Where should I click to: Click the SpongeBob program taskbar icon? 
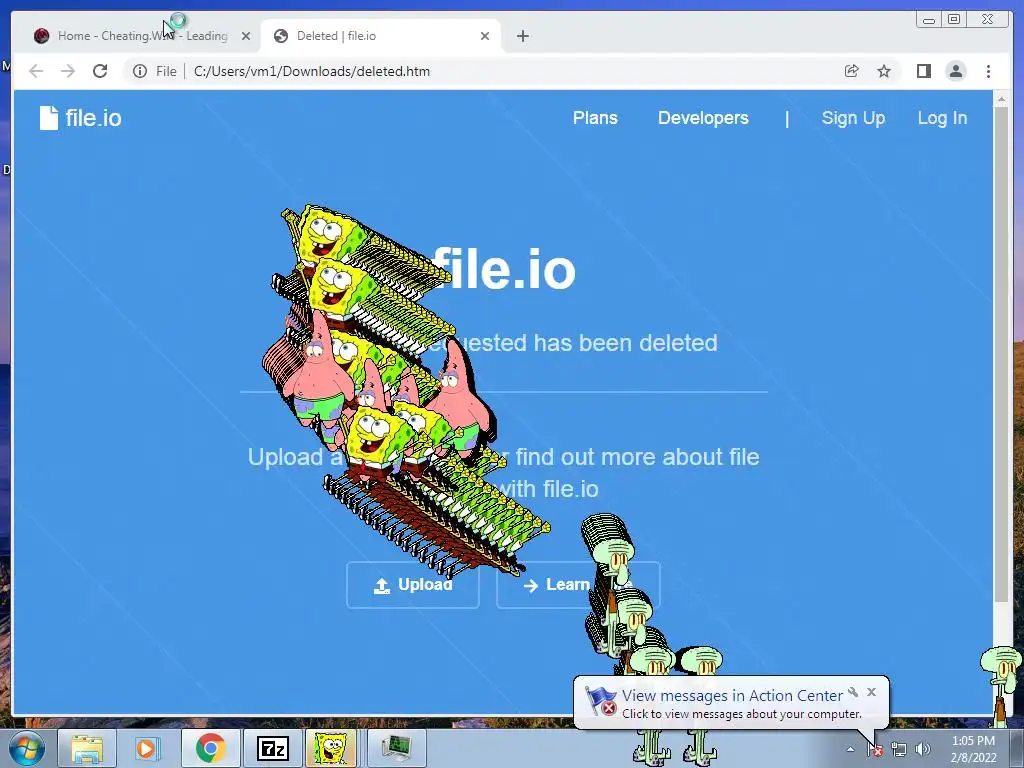click(x=330, y=748)
